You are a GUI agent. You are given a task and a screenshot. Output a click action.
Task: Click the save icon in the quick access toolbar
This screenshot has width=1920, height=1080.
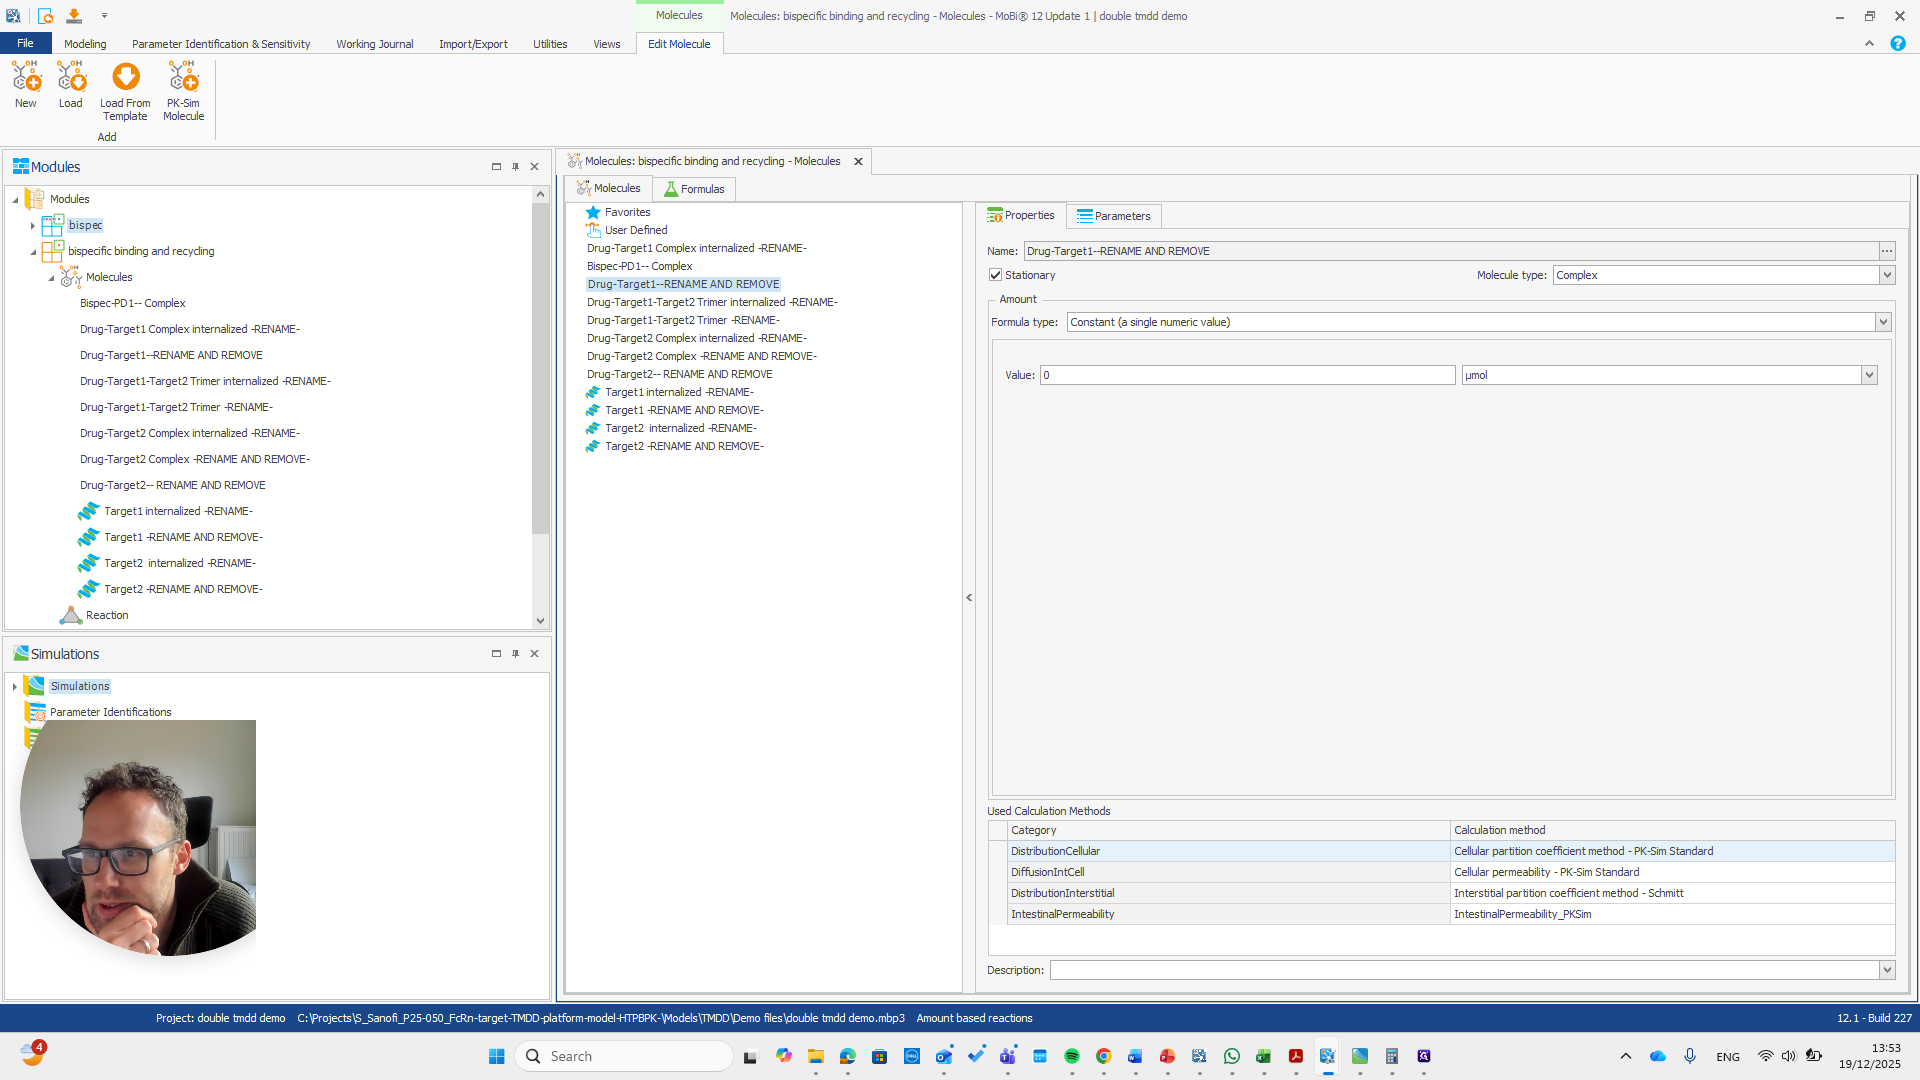click(73, 15)
